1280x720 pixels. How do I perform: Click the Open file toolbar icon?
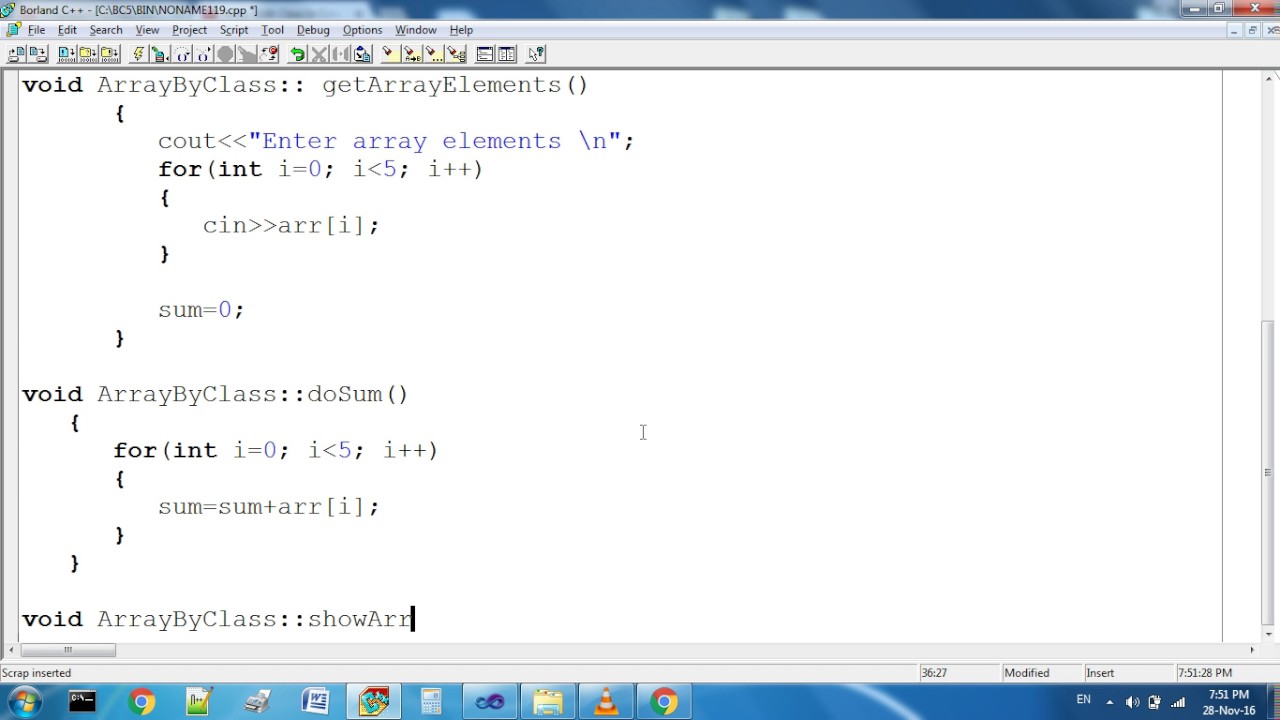16,54
